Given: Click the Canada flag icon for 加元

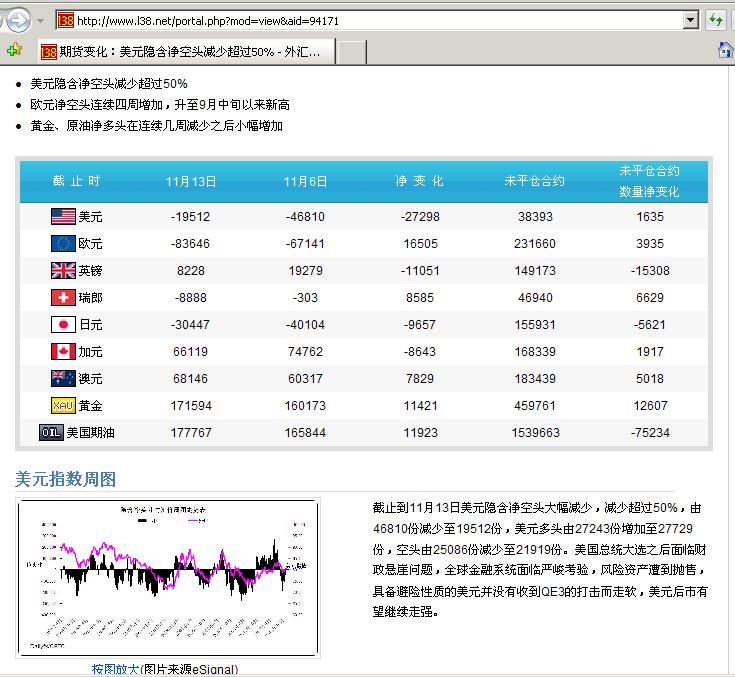Looking at the screenshot, I should pyautogui.click(x=63, y=351).
